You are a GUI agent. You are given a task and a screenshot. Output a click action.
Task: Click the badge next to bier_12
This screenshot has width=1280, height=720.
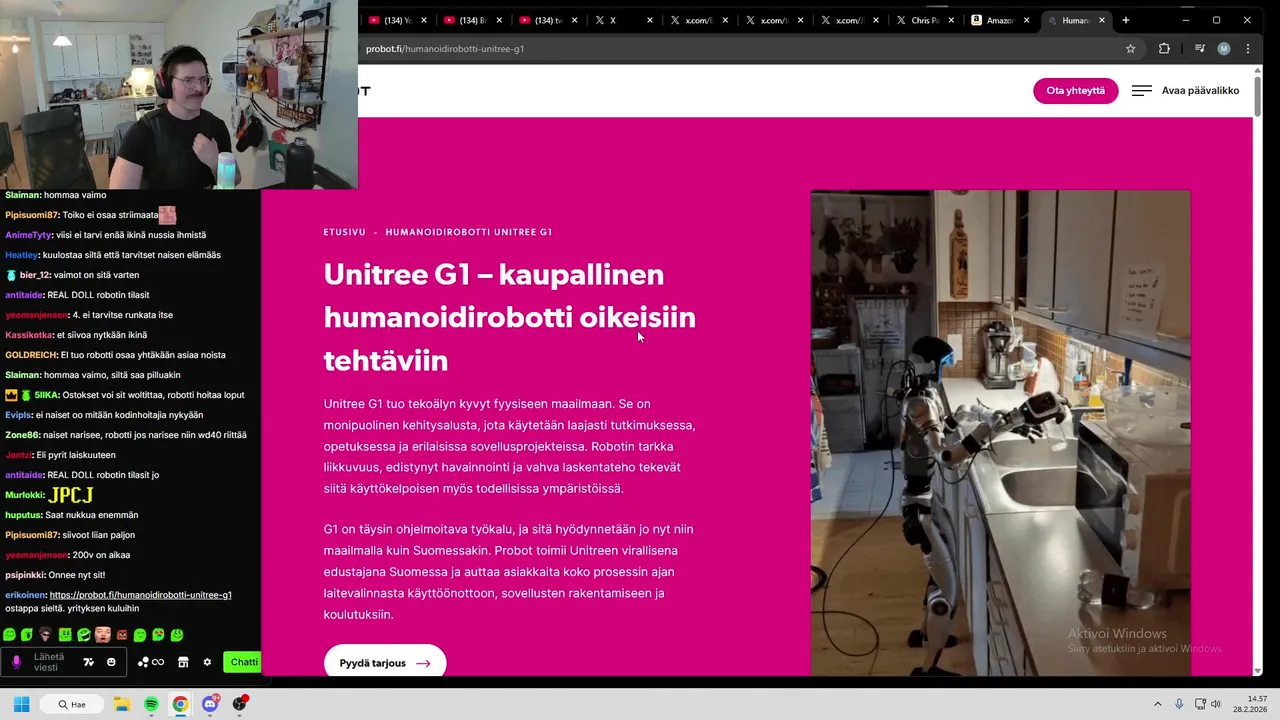tap(11, 275)
